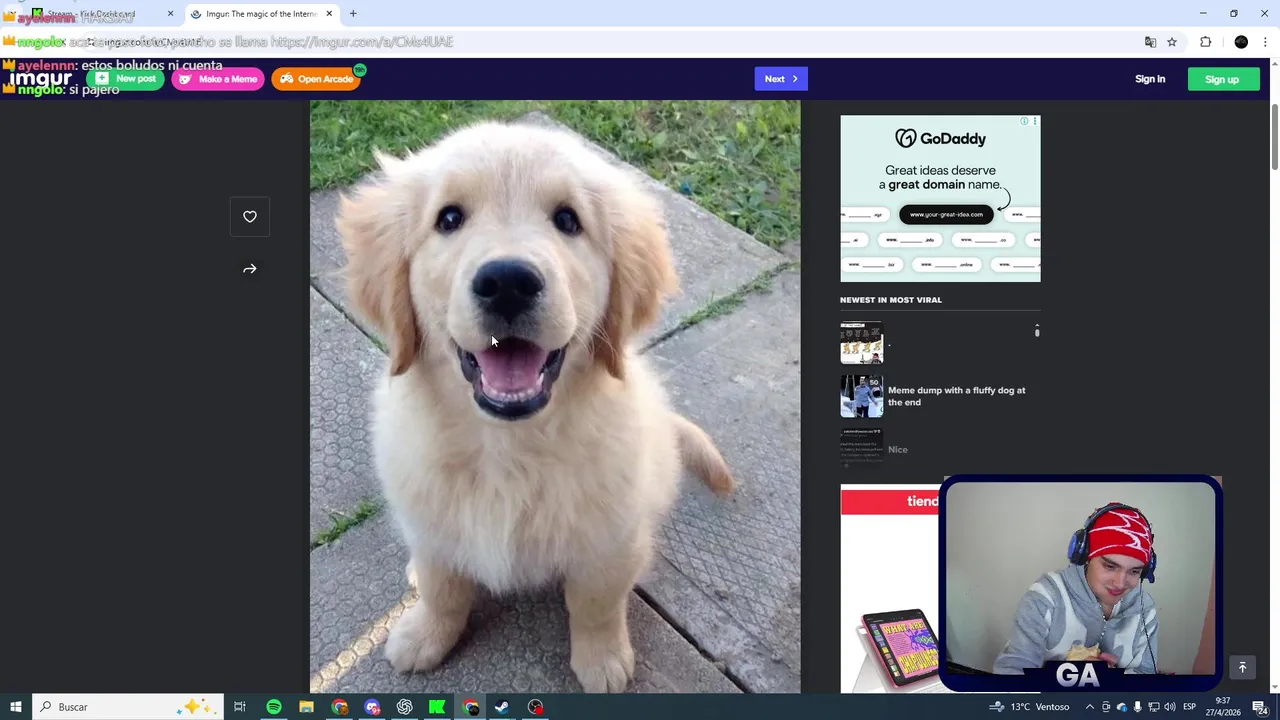Open the Chrome three-dot menu
1280x720 pixels.
tap(1266, 42)
